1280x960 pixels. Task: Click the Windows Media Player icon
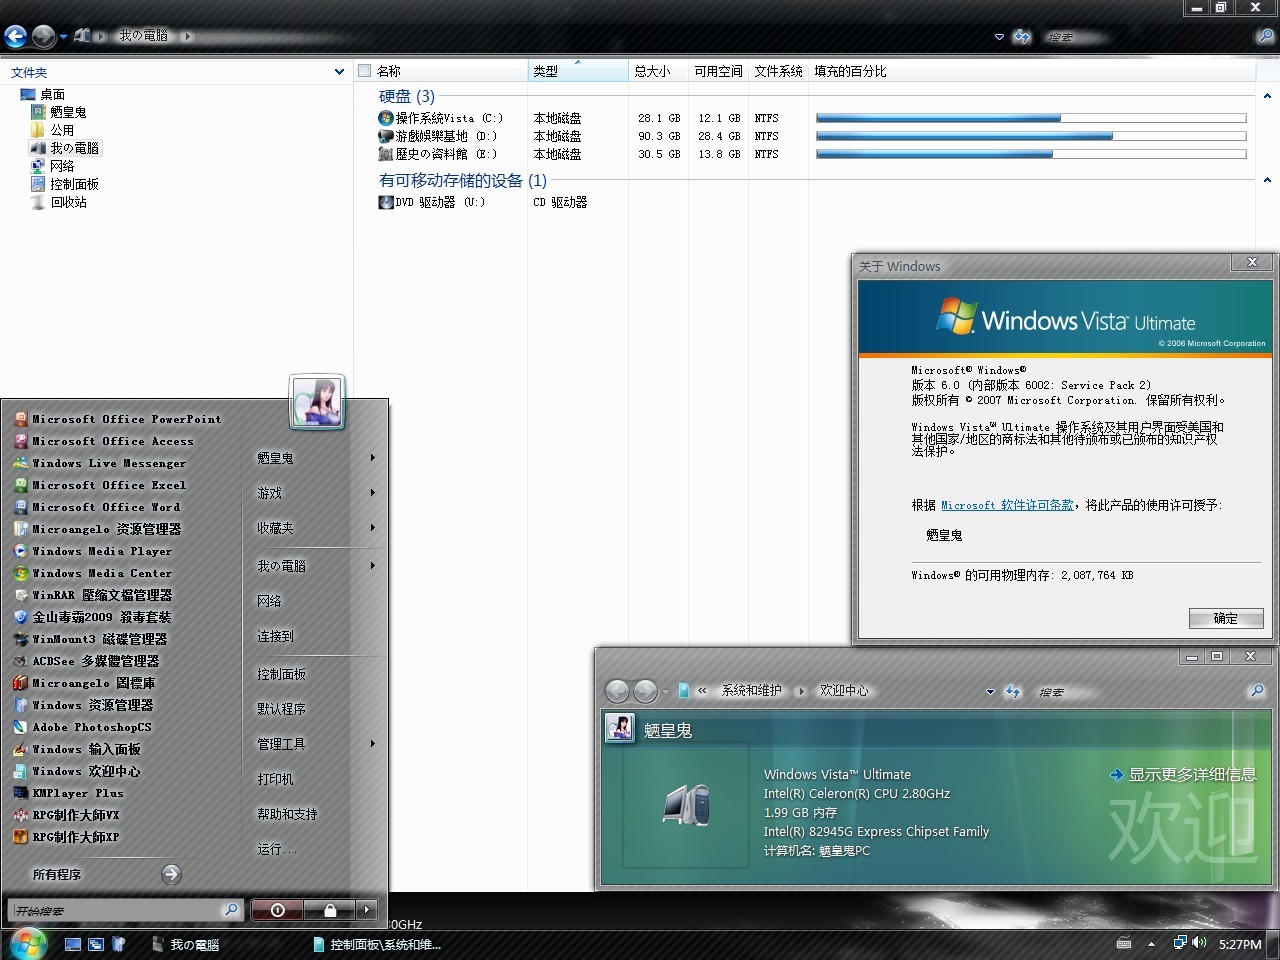20,551
